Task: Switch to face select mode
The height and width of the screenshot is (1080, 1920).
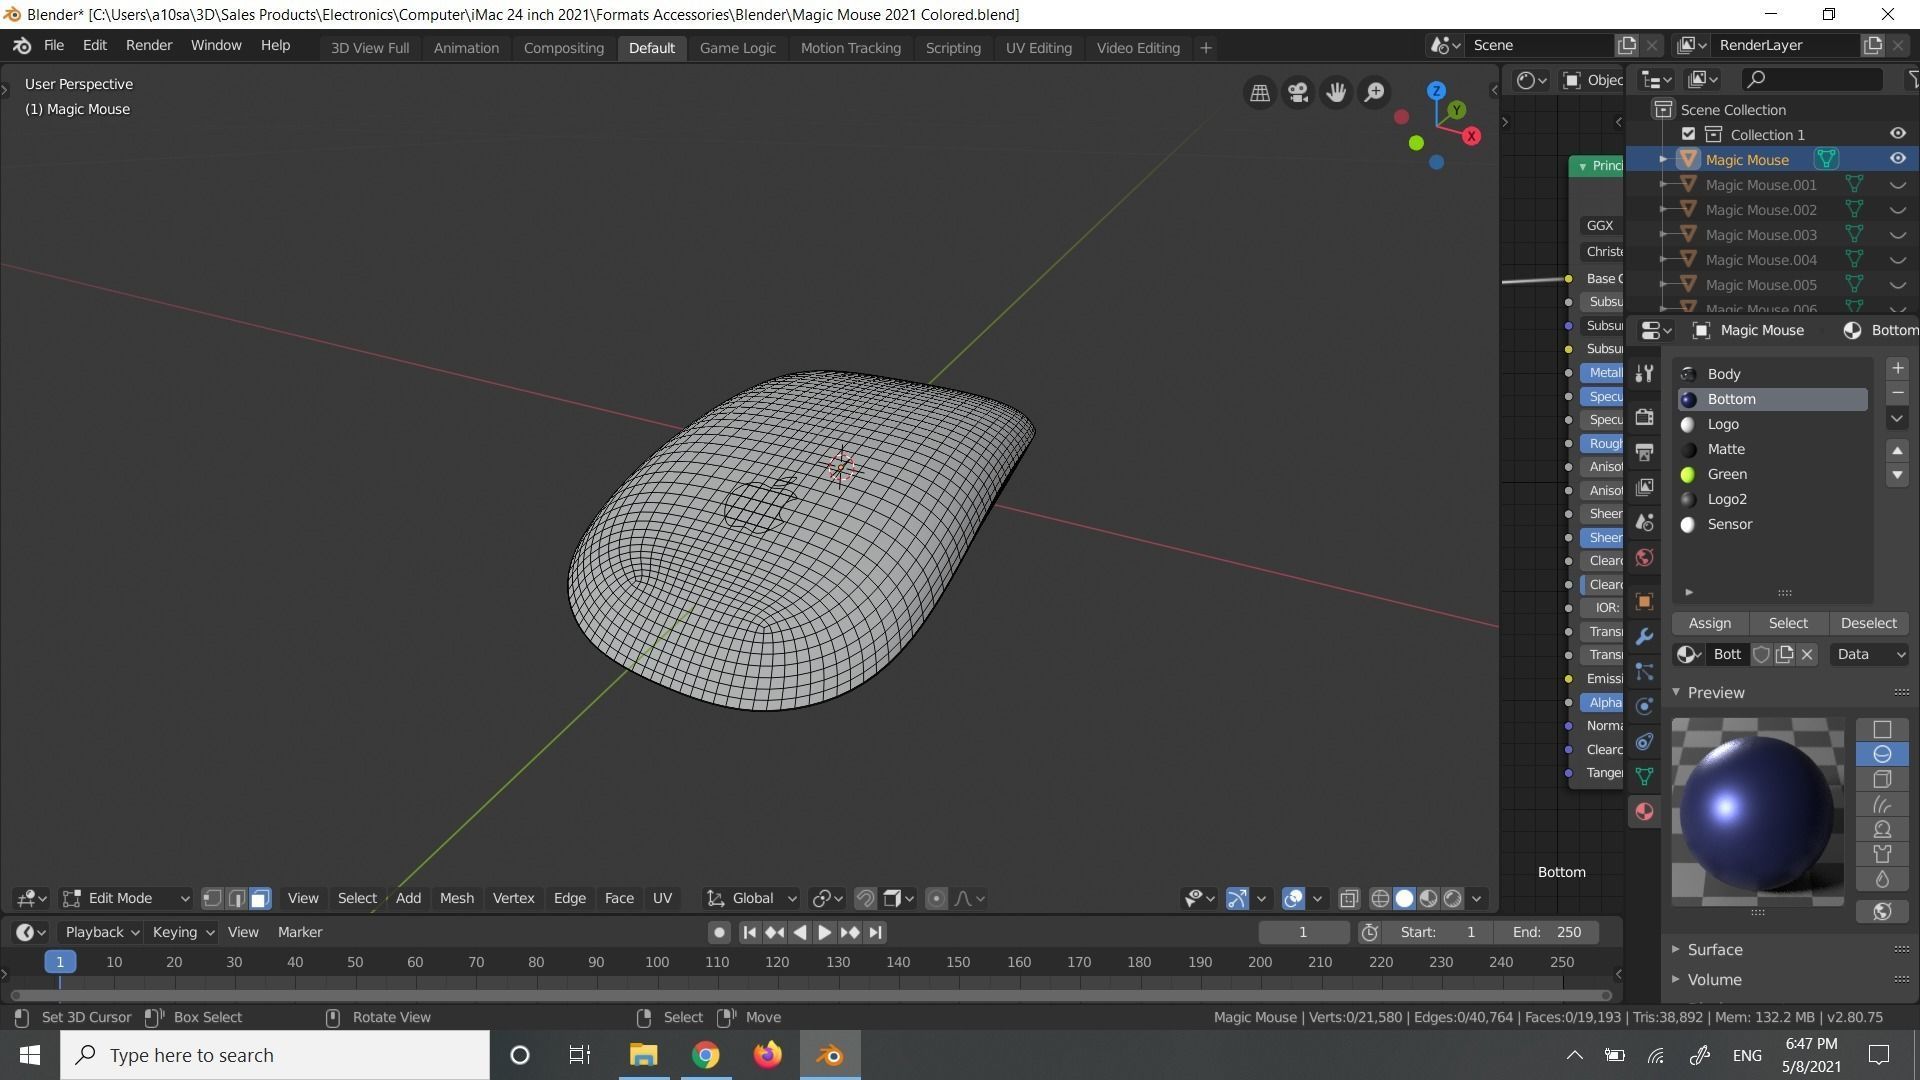Action: pos(260,899)
